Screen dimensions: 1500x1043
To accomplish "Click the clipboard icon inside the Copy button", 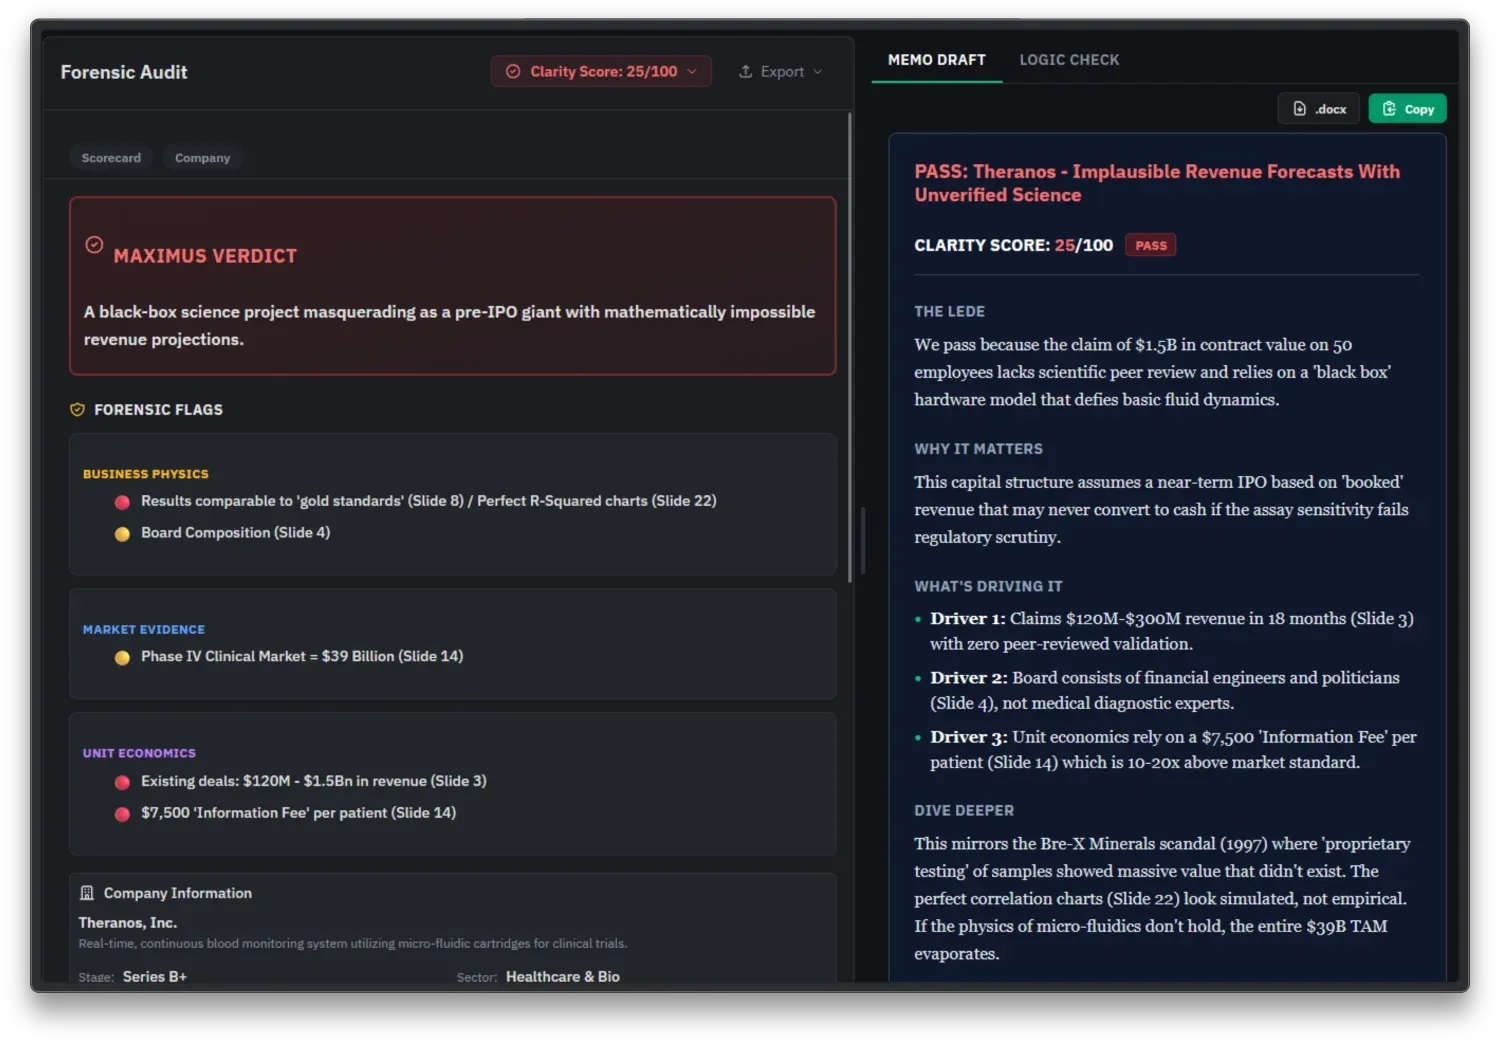I will coord(1388,108).
